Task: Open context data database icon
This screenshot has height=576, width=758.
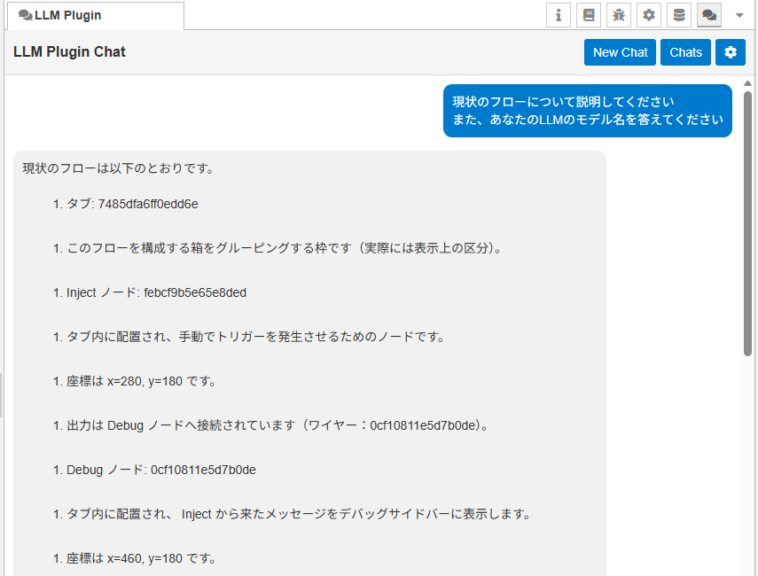Action: [679, 15]
